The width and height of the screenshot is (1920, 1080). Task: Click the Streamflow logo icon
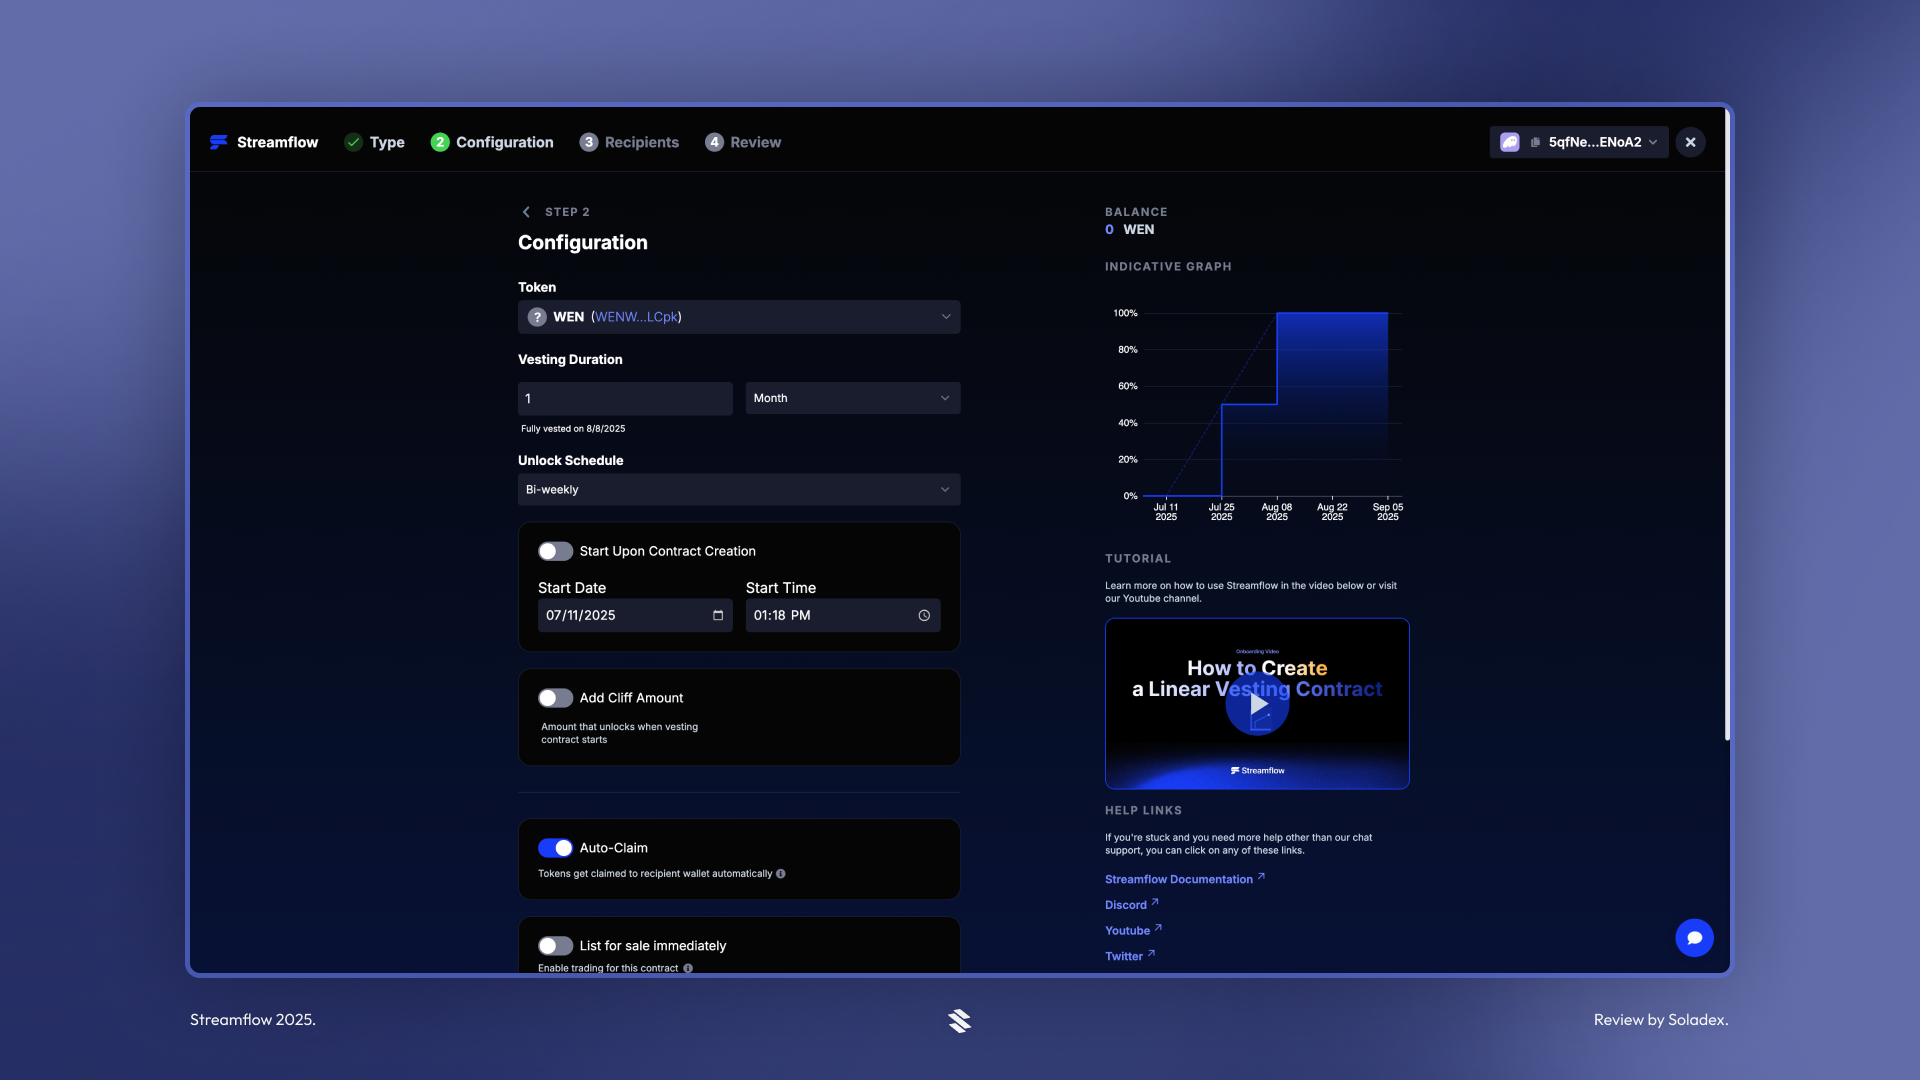[x=218, y=142]
